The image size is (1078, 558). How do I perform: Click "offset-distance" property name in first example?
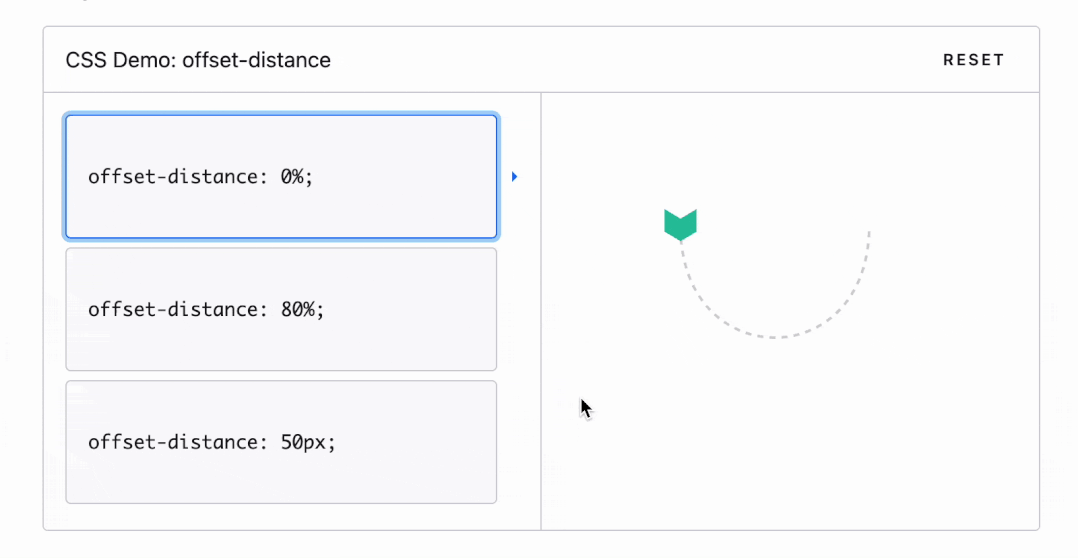coord(172,177)
